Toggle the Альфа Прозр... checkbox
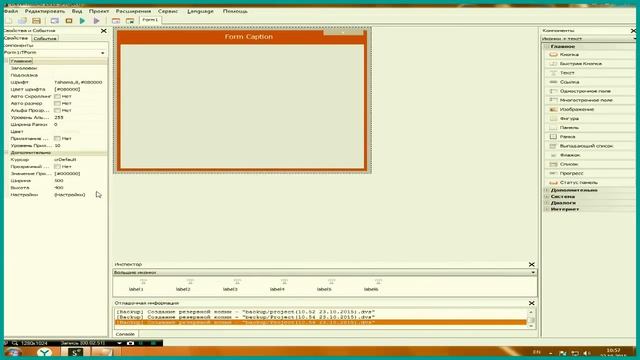The height and width of the screenshot is (360, 640). 57,110
